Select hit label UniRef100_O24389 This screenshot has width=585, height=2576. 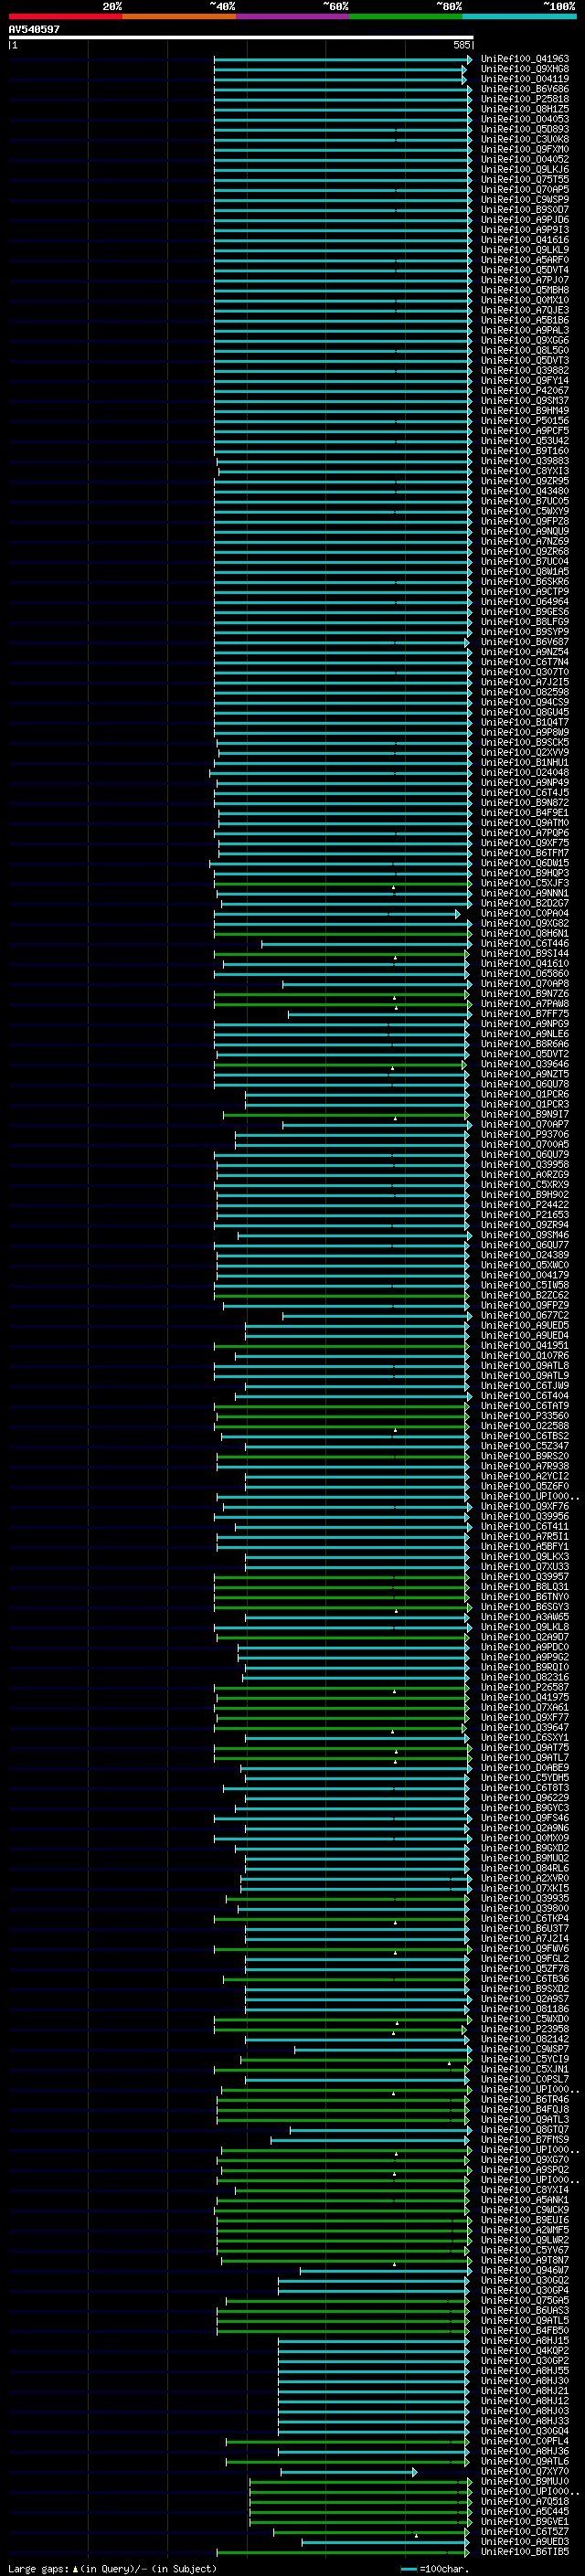click(525, 1256)
